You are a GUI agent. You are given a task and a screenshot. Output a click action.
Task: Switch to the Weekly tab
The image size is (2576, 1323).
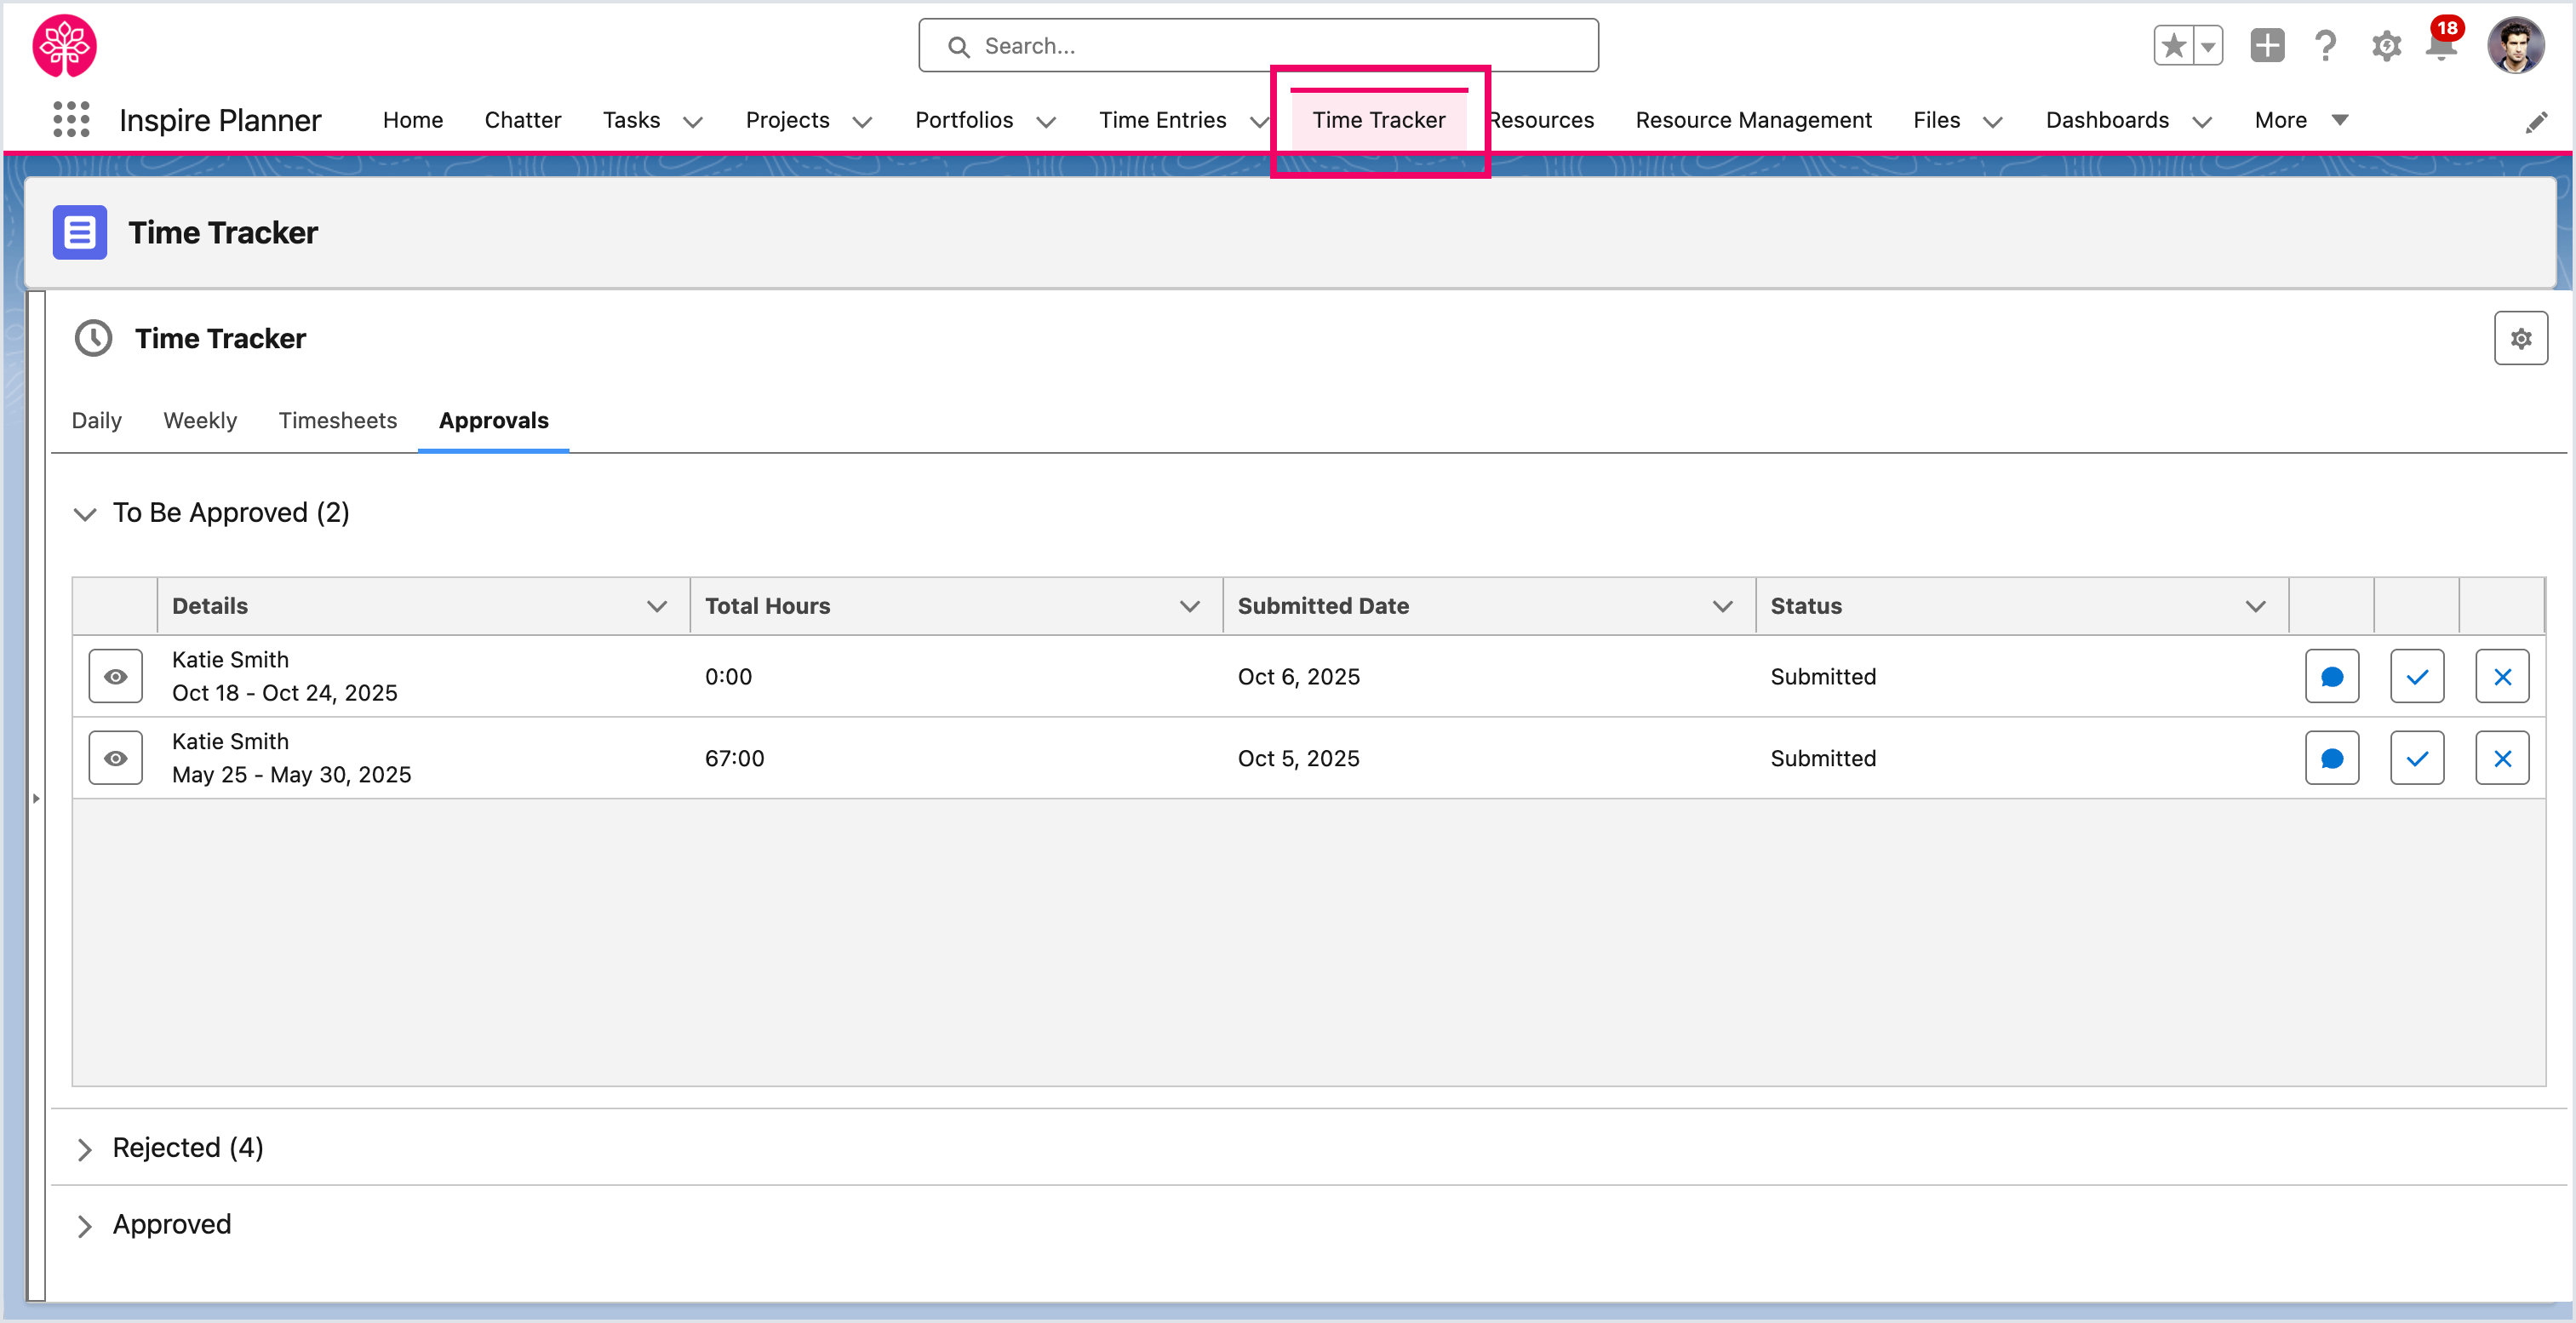pyautogui.click(x=200, y=421)
